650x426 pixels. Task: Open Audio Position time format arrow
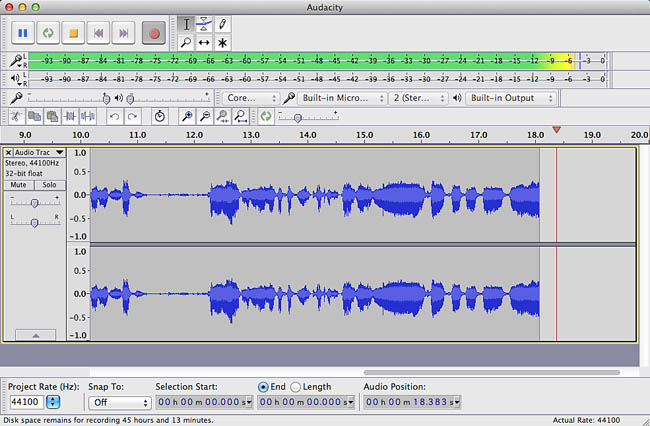[457, 402]
